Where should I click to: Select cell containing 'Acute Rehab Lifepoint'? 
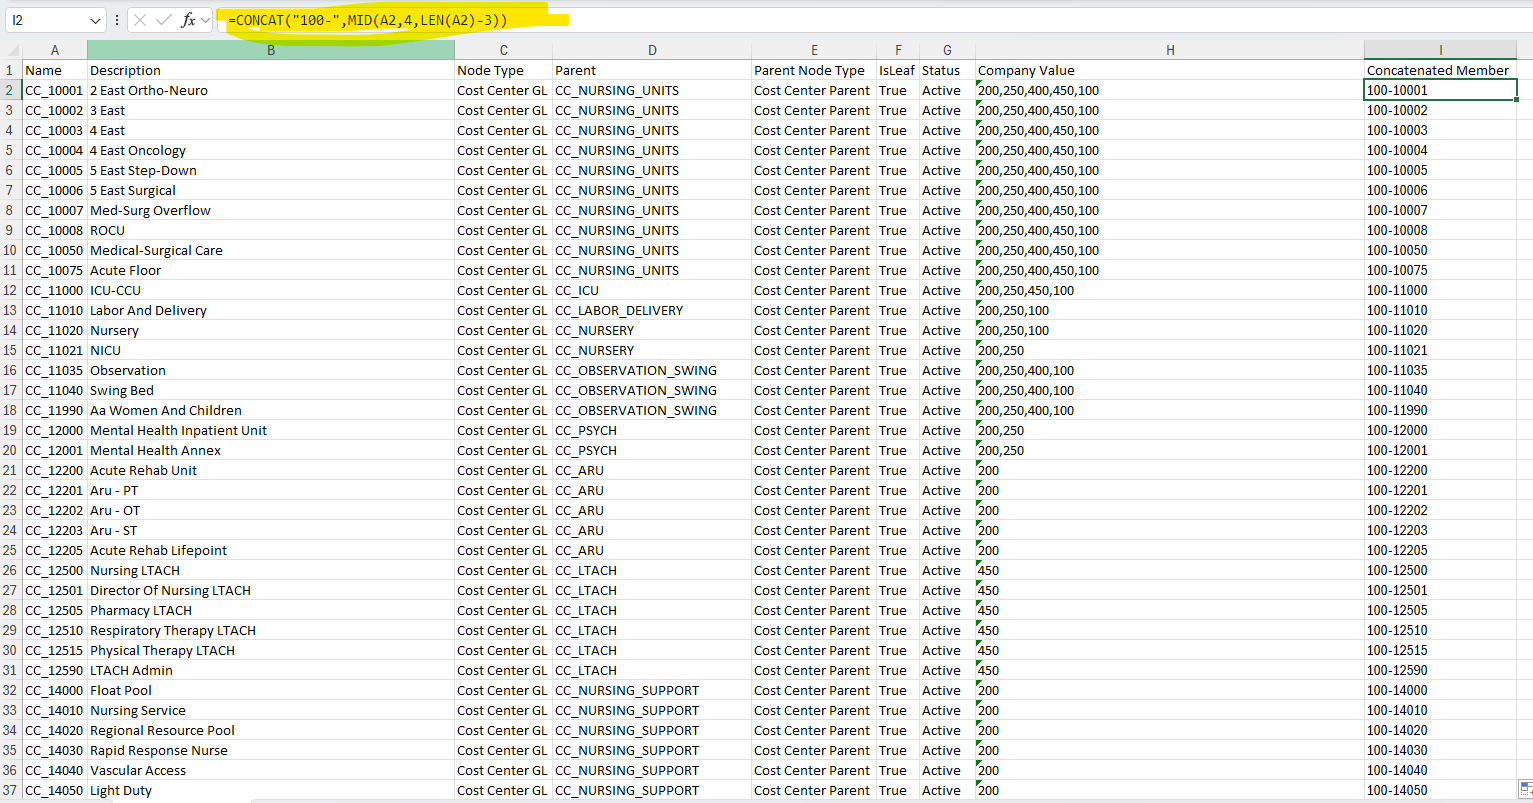click(x=270, y=550)
